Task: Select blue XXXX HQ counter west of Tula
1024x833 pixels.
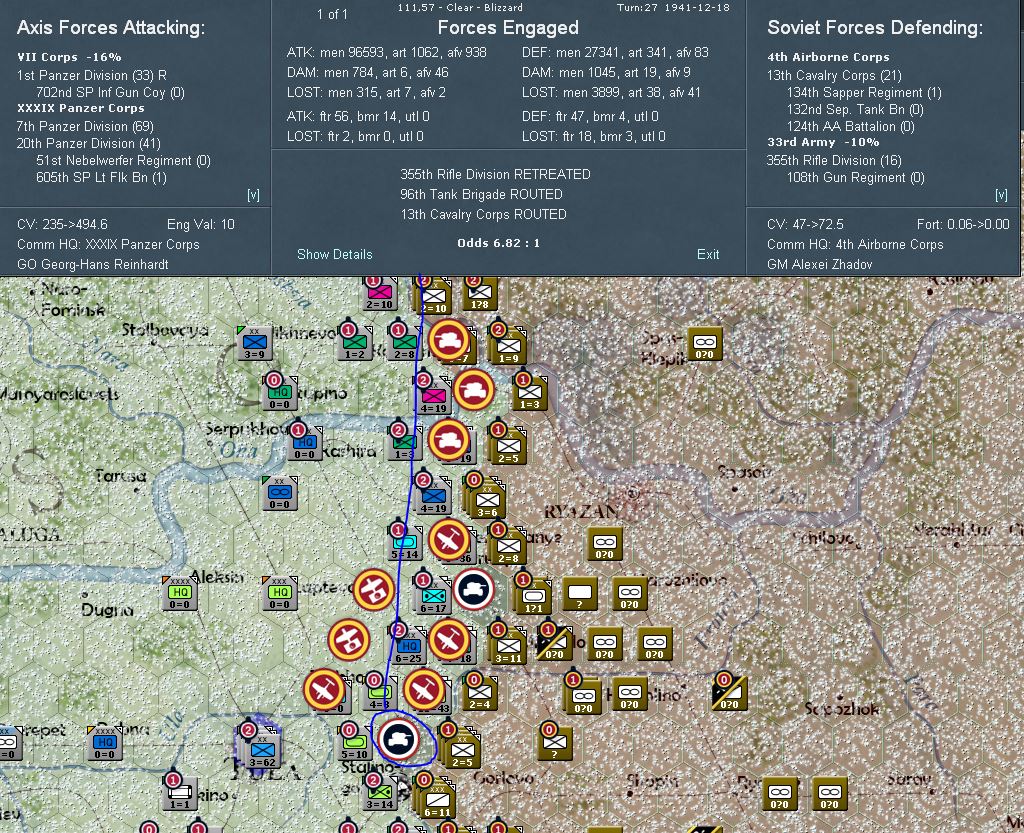Action: [x=104, y=743]
